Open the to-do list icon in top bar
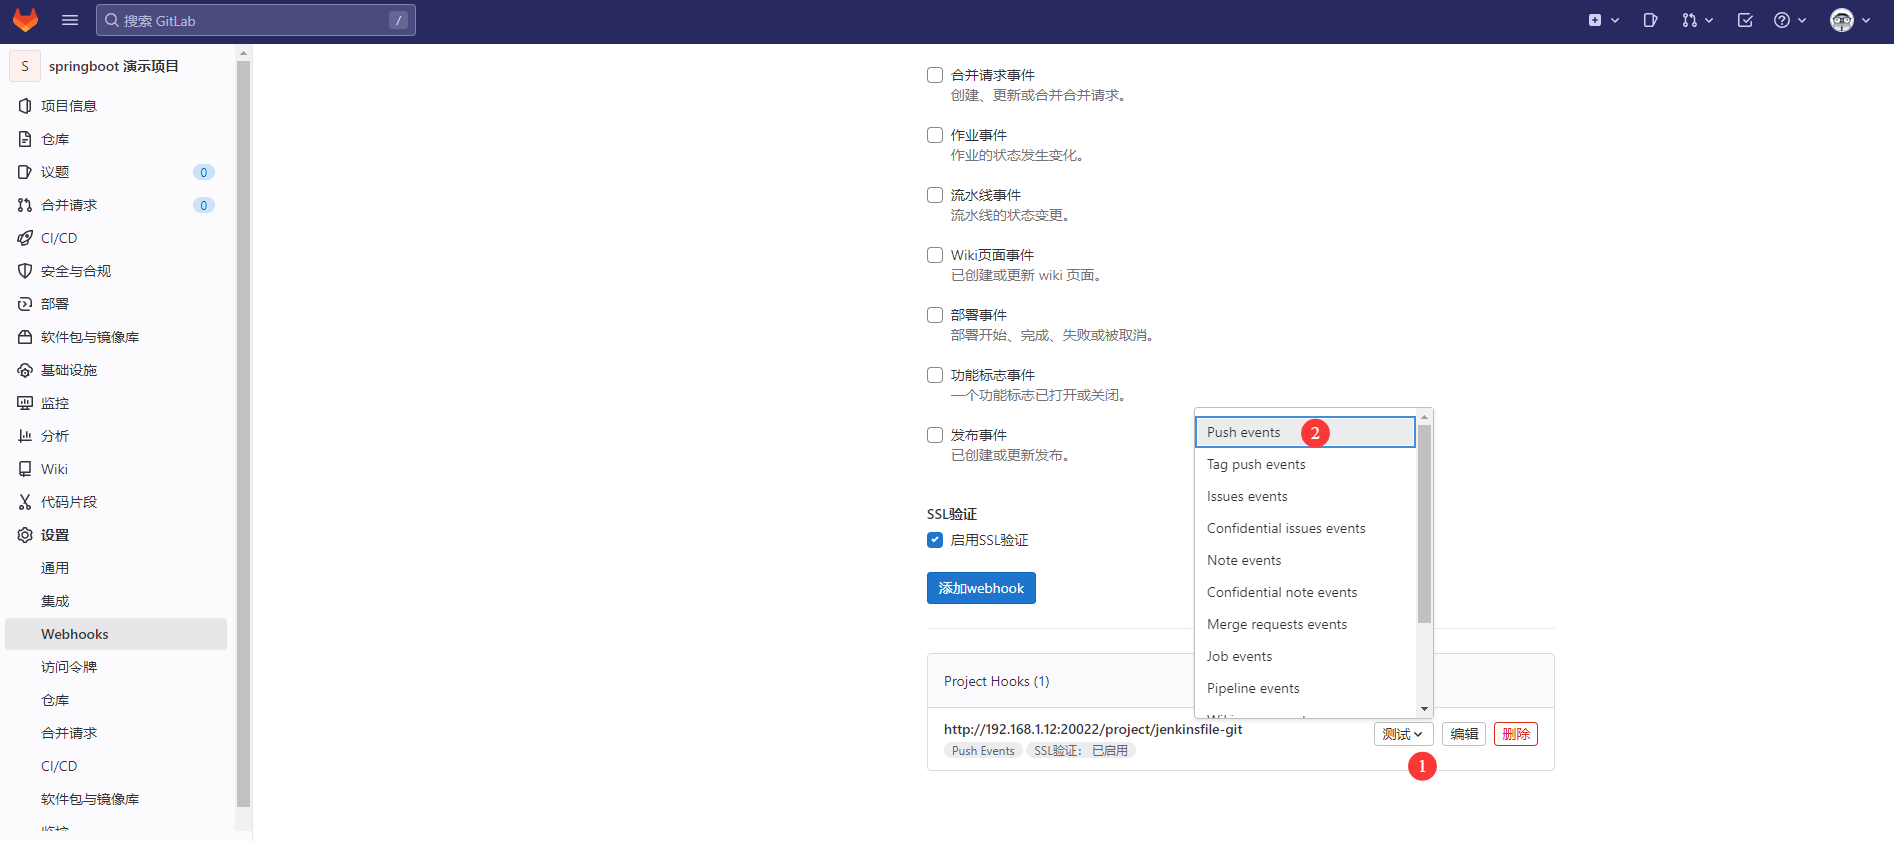The width and height of the screenshot is (1894, 841). click(1745, 20)
